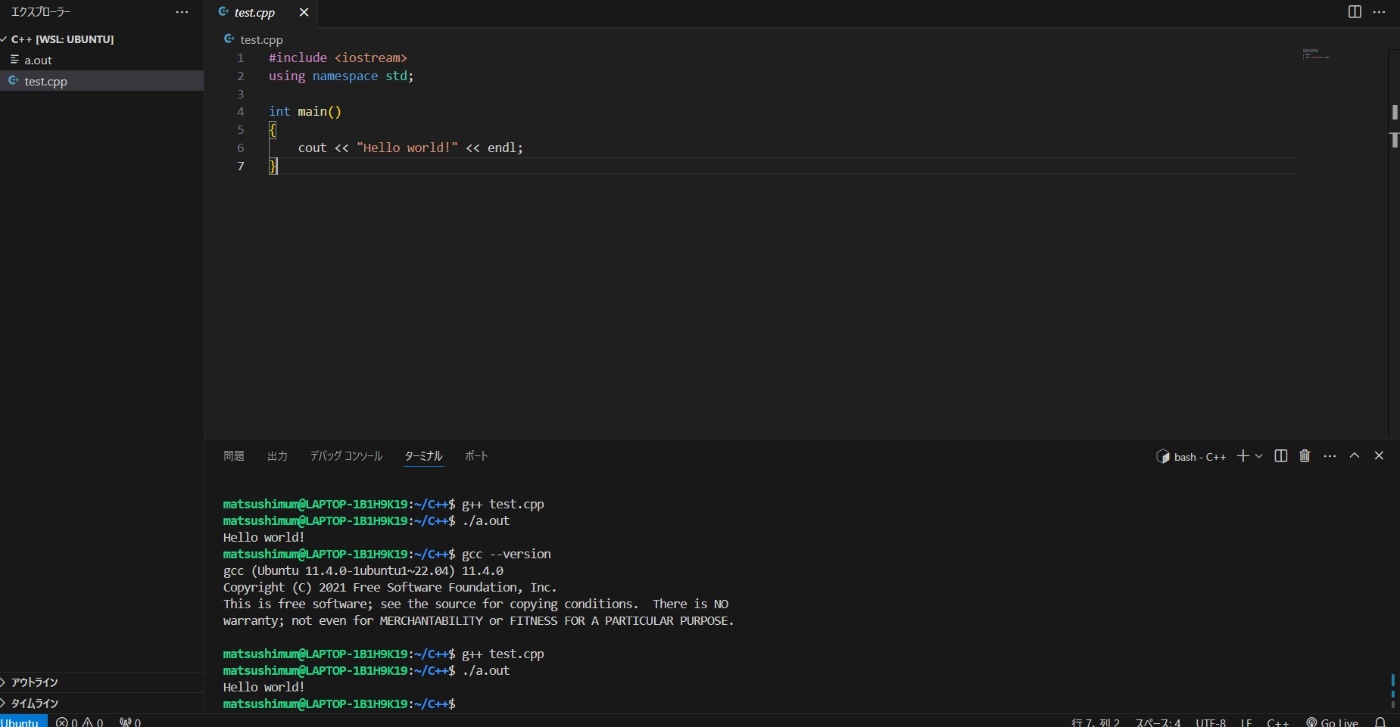Click the #include <iostream> code line
Viewport: 1400px width, 727px height.
click(x=338, y=58)
